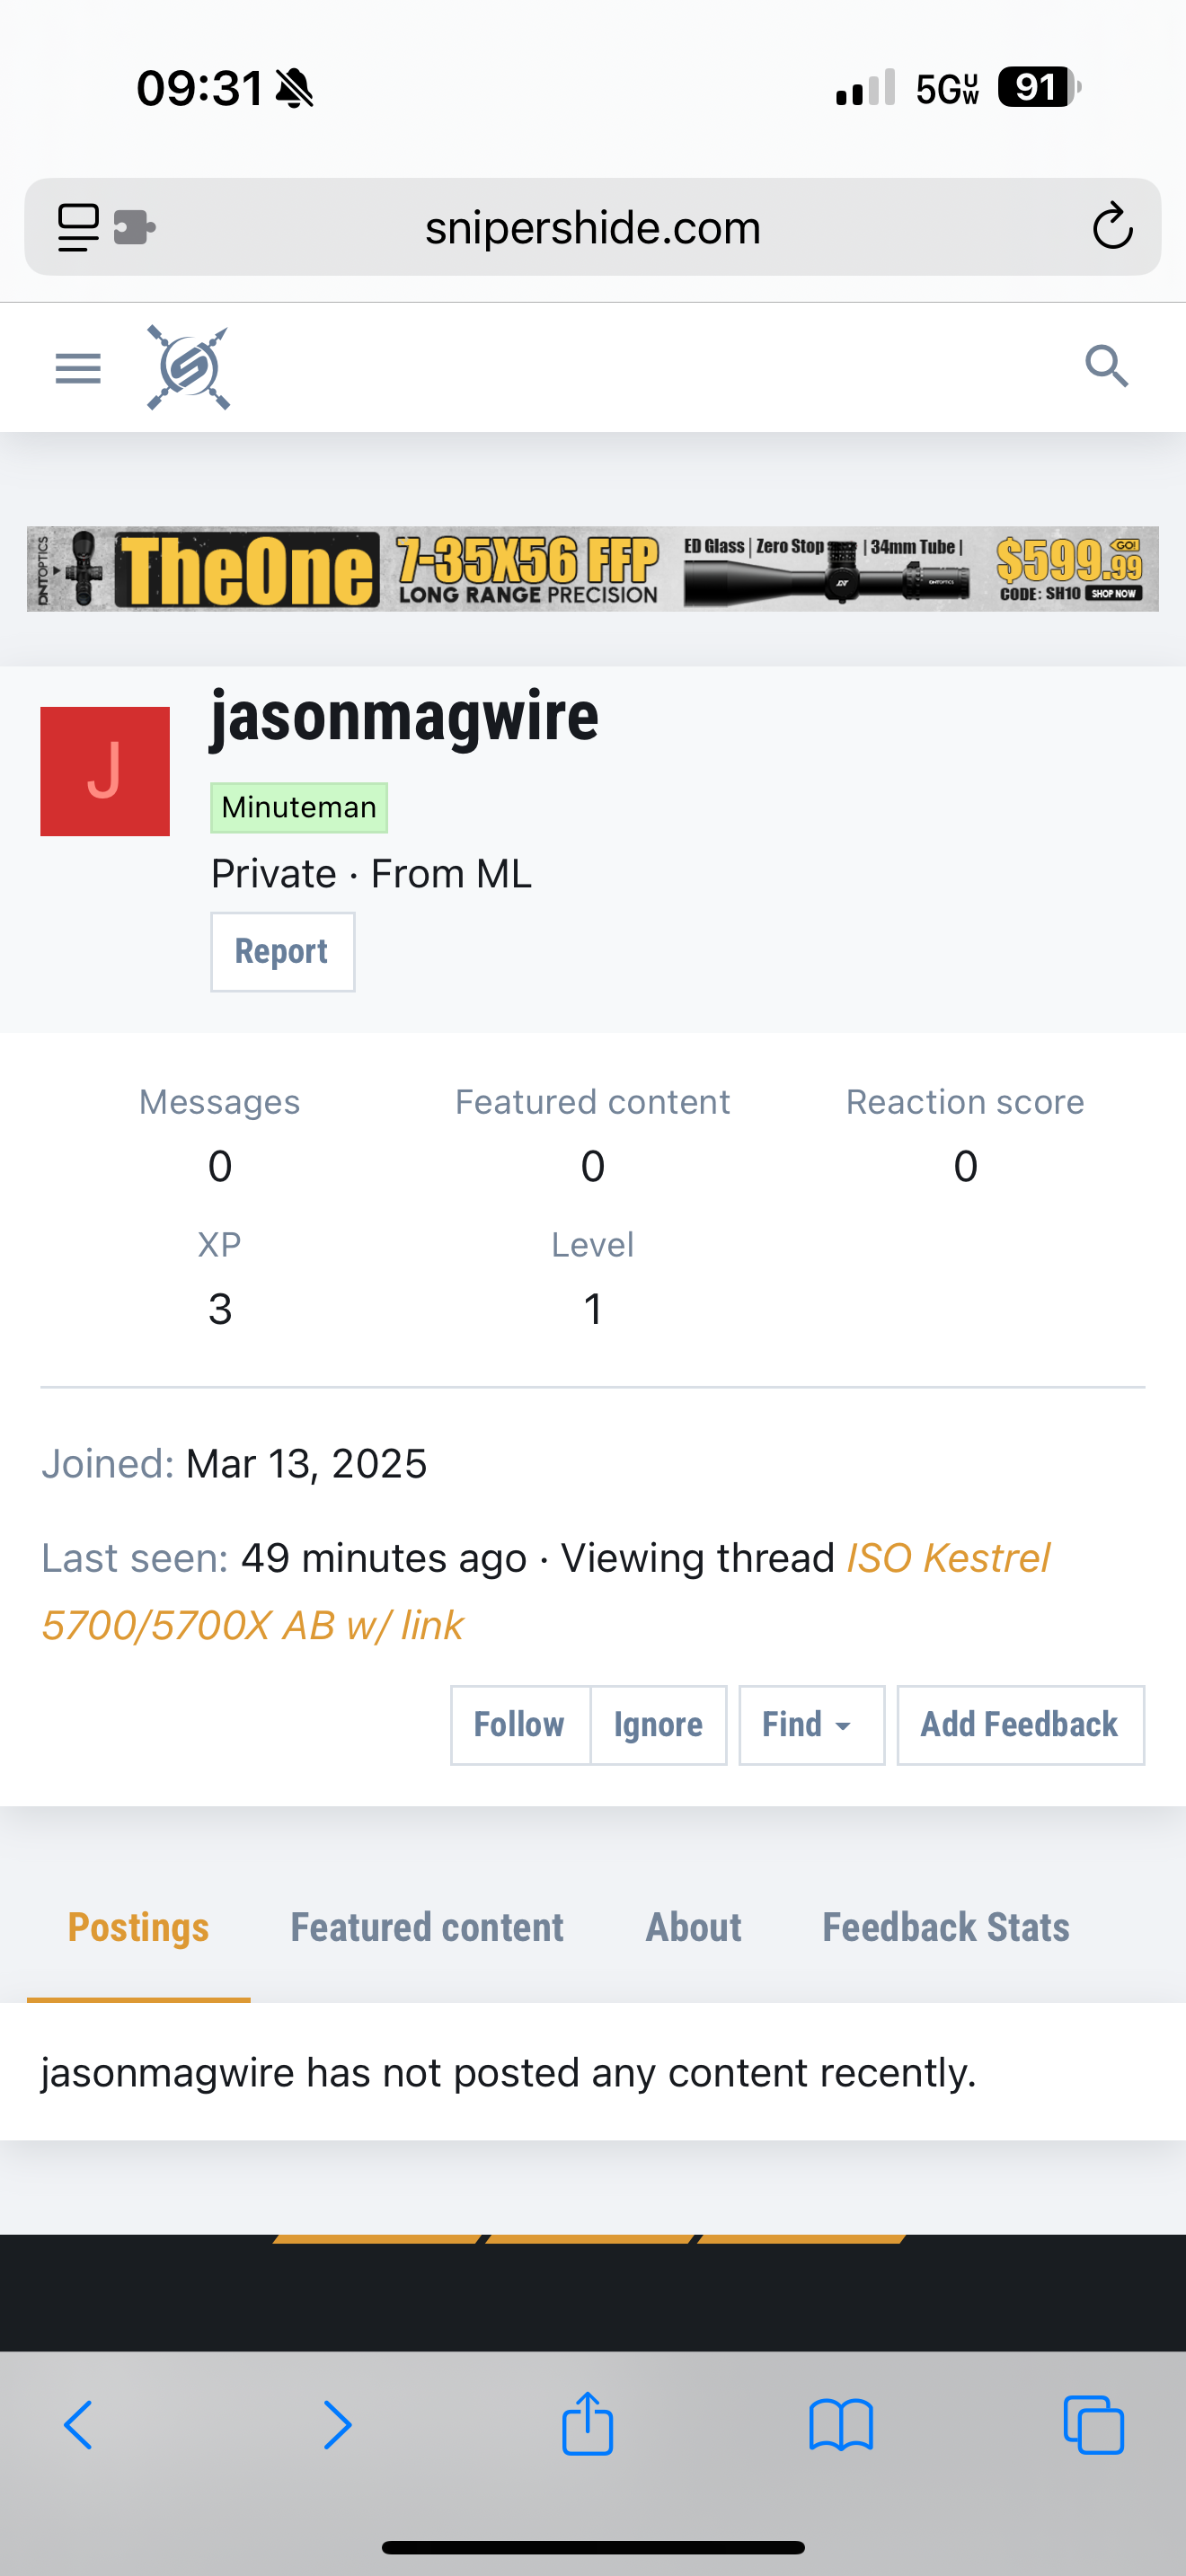Reload the page in Safari
This screenshot has width=1186, height=2576.
point(1111,227)
